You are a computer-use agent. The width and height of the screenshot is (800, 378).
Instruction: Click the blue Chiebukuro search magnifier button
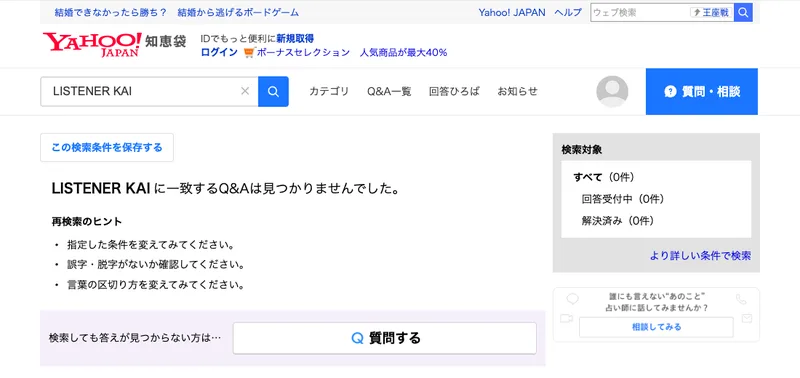click(x=273, y=91)
